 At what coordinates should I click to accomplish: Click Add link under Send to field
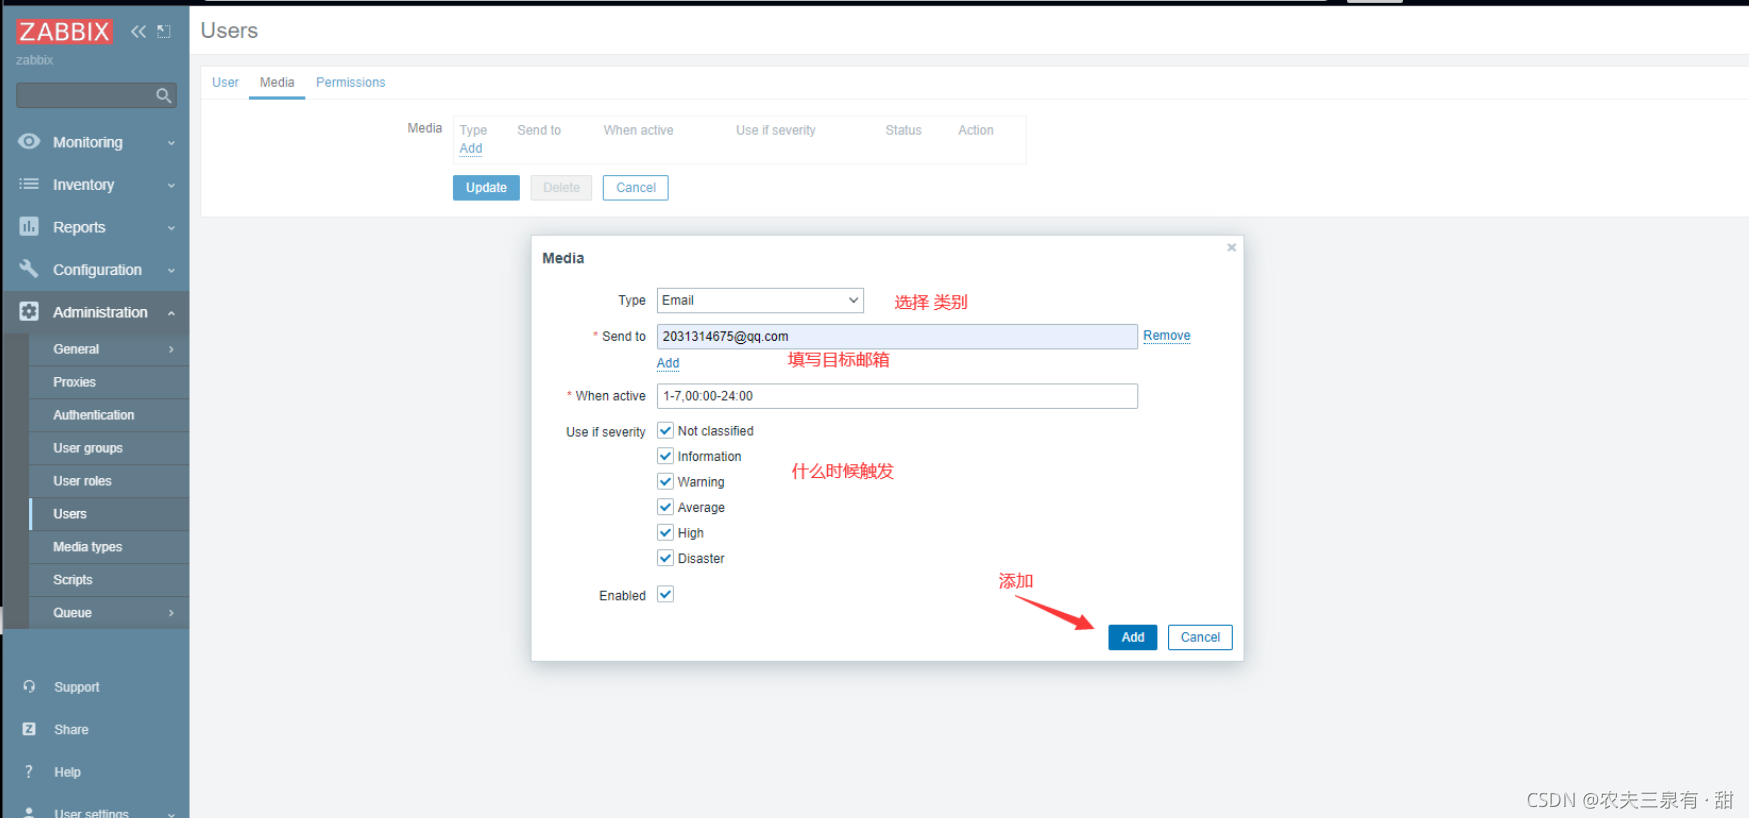(668, 363)
